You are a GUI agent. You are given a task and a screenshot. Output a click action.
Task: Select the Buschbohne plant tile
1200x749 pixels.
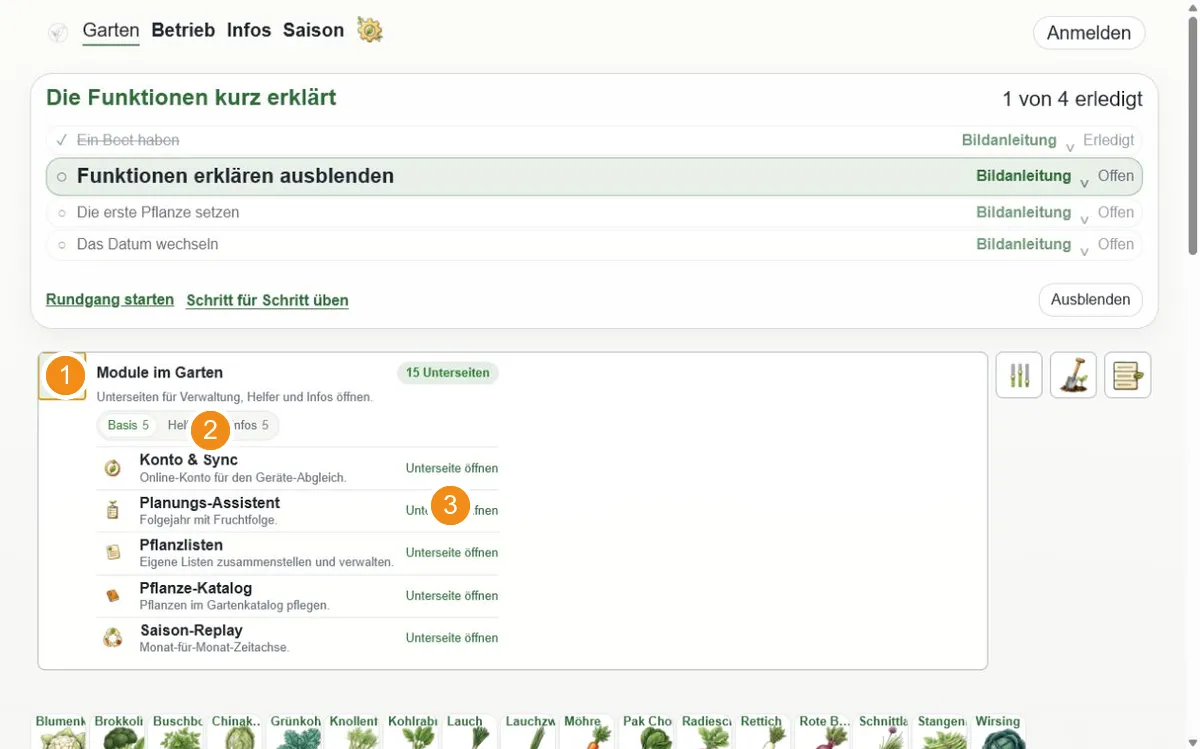(x=178, y=732)
